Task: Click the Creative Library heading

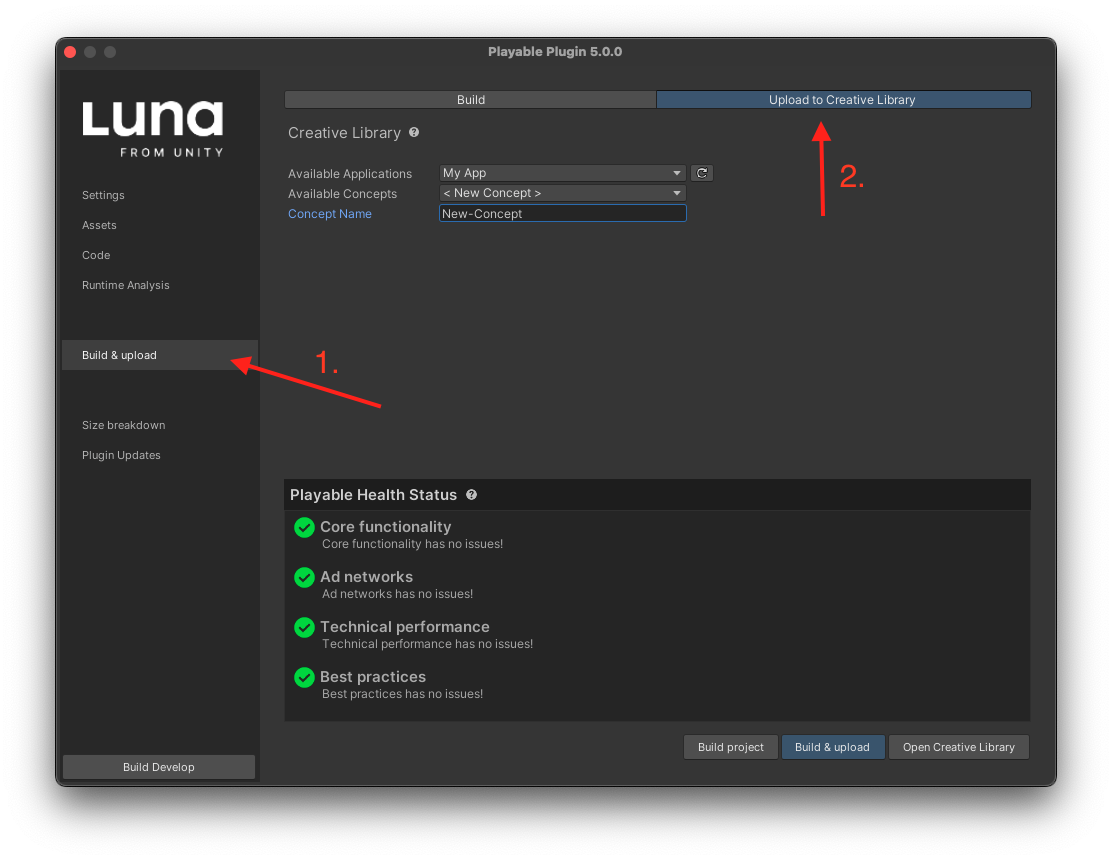Action: click(x=344, y=133)
